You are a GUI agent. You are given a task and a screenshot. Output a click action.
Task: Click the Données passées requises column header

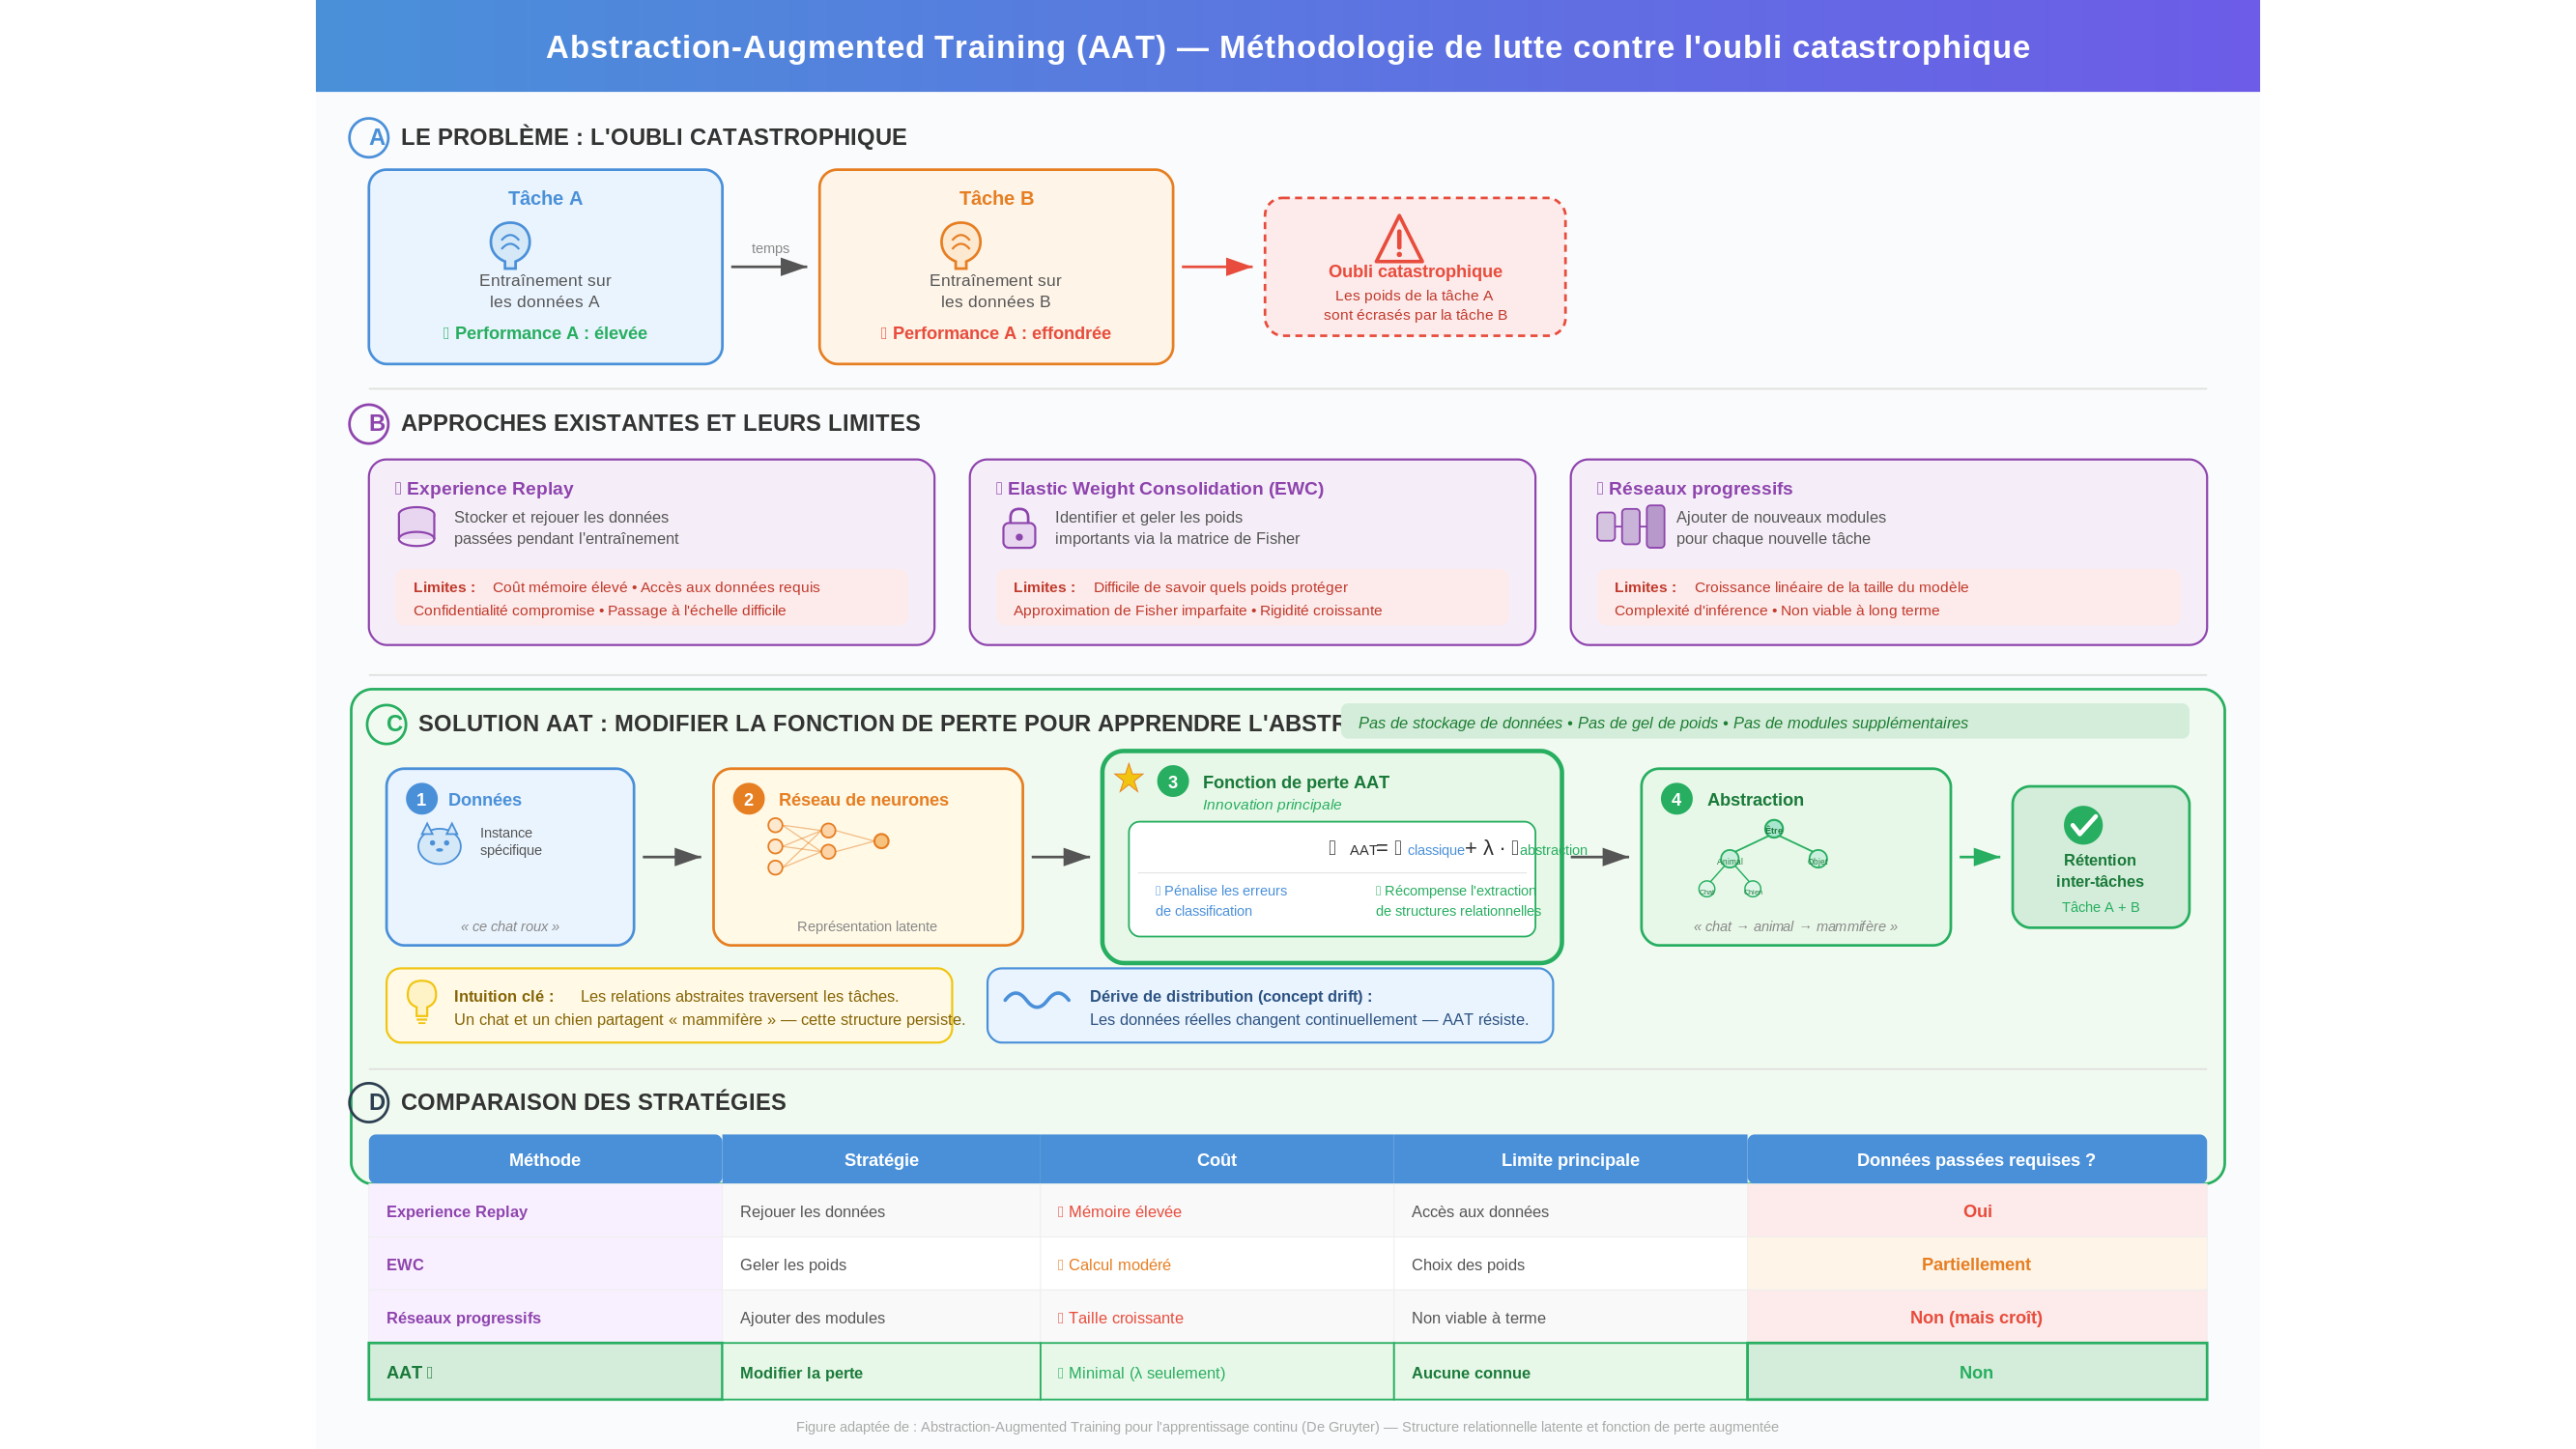(x=1975, y=1159)
